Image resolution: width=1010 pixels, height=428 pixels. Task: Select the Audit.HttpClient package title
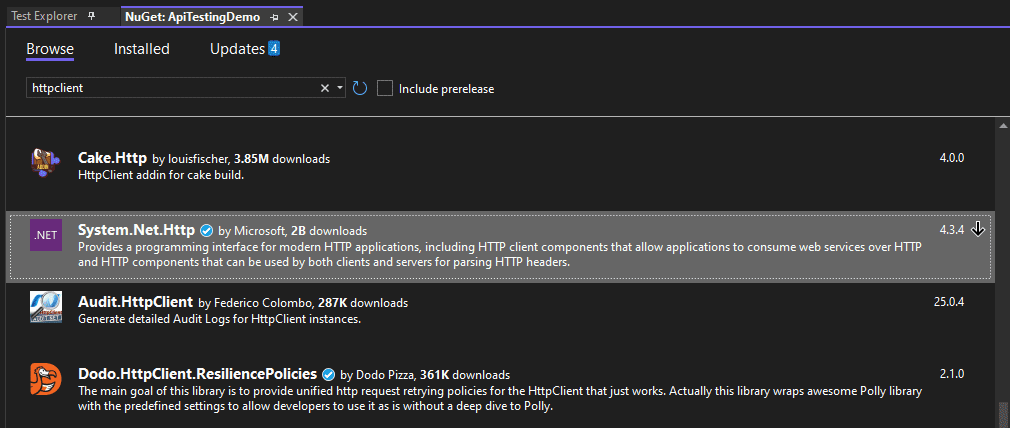pyautogui.click(x=135, y=302)
